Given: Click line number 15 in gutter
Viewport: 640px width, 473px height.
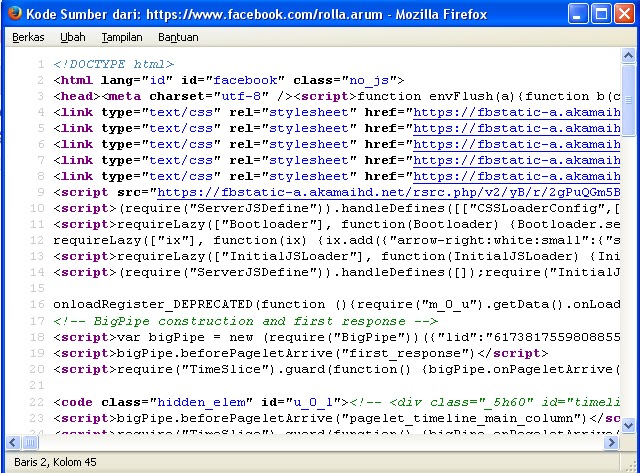Looking at the screenshot, I should click(x=37, y=289).
